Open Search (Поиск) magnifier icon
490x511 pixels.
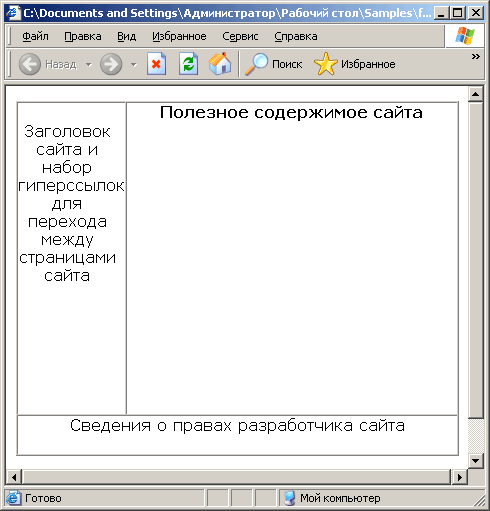pyautogui.click(x=257, y=64)
